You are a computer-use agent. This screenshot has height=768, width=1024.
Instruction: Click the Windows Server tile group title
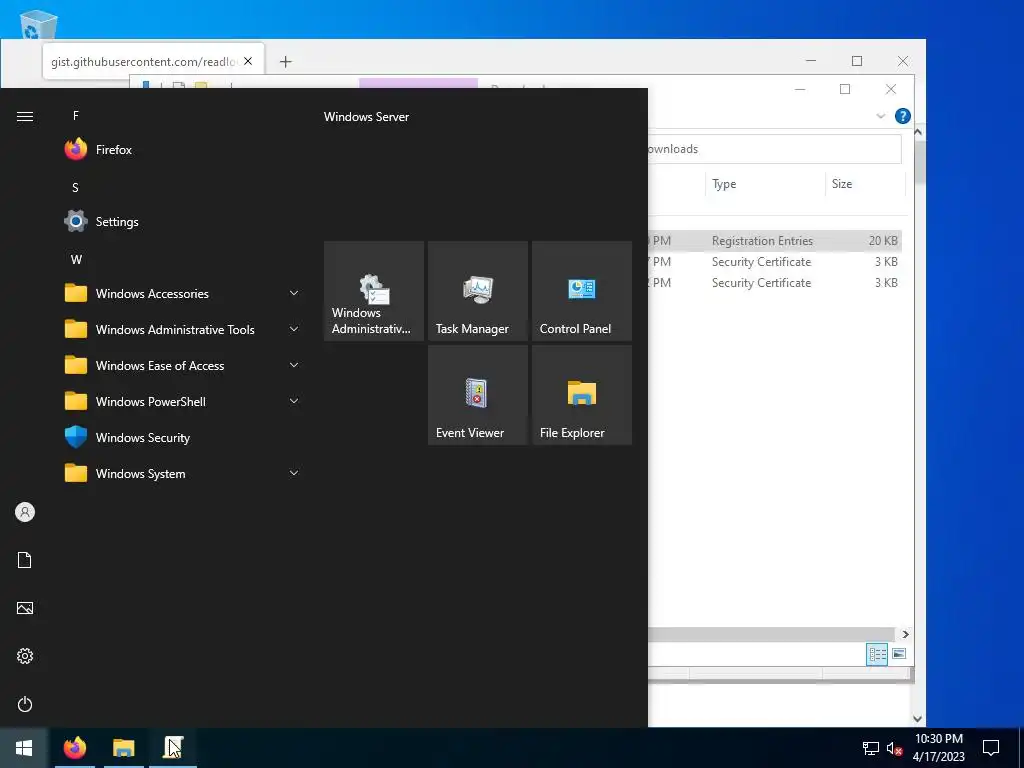[366, 117]
